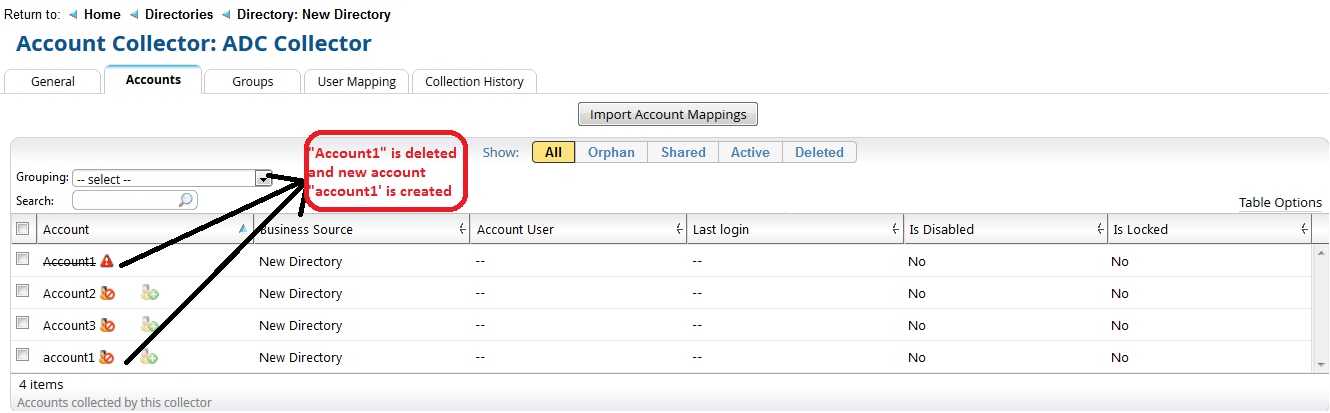
Task: Open the Collection History tab
Action: [x=474, y=82]
